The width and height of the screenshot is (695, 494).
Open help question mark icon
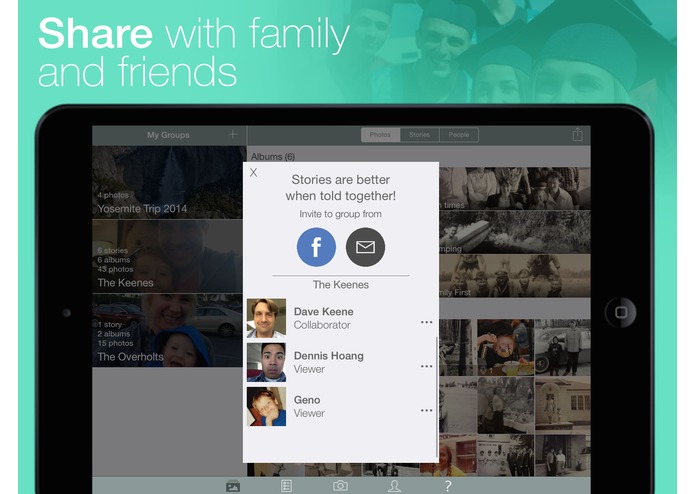(x=448, y=486)
